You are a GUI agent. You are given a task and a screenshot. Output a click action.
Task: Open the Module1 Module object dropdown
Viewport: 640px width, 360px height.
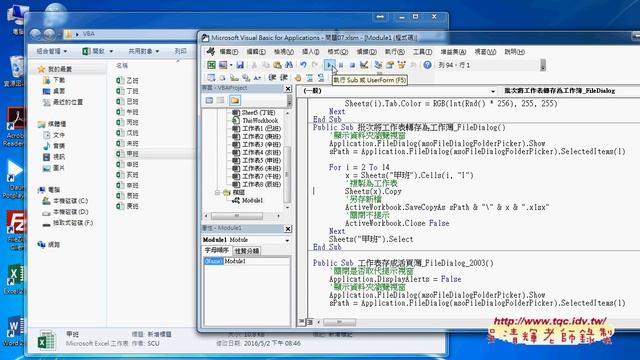pos(287,240)
